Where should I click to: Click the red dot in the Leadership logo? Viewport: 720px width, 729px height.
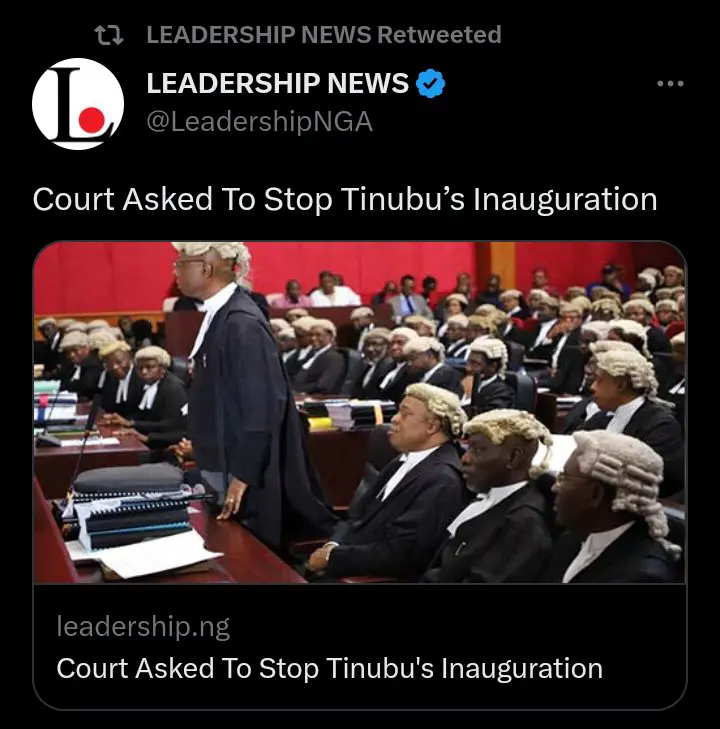(91, 120)
